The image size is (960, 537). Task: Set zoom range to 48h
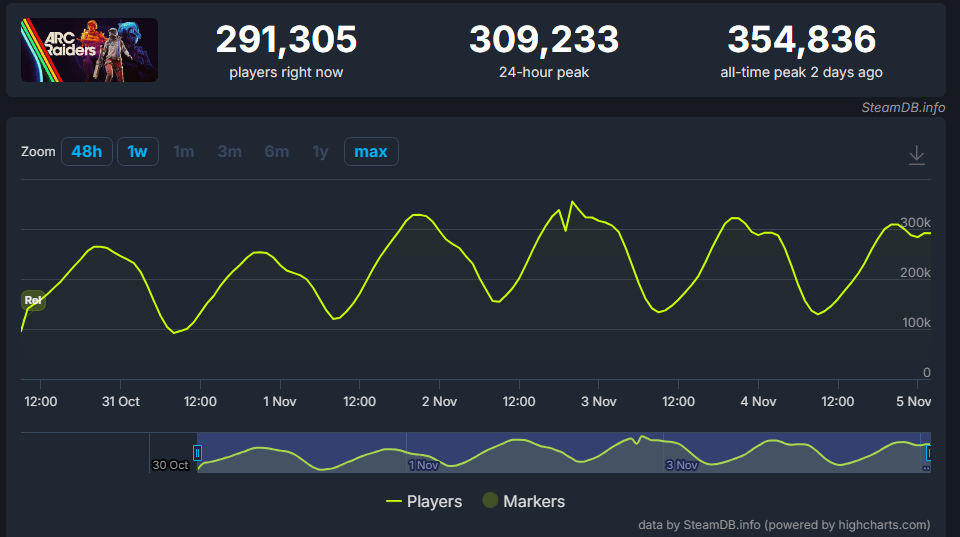pyautogui.click(x=86, y=152)
